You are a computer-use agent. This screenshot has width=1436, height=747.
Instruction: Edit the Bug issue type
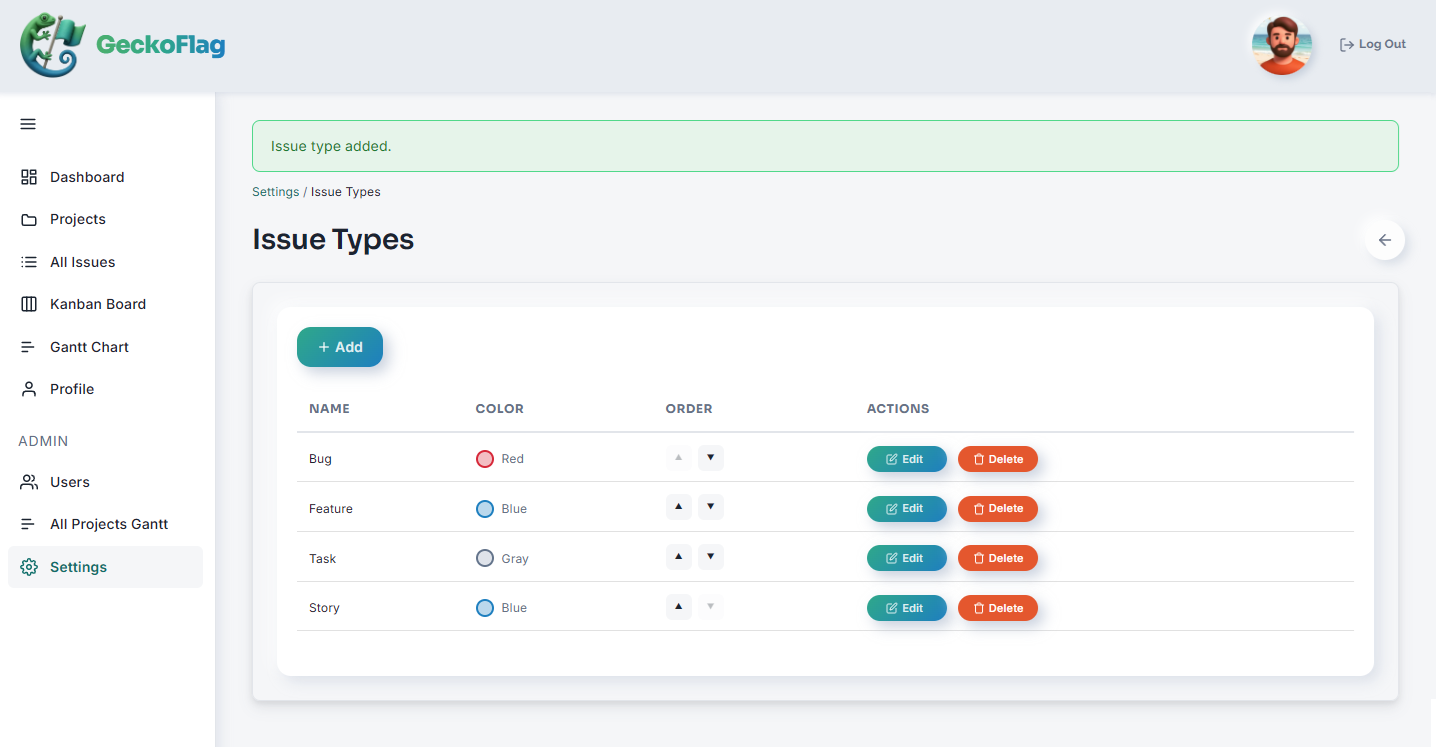(906, 459)
